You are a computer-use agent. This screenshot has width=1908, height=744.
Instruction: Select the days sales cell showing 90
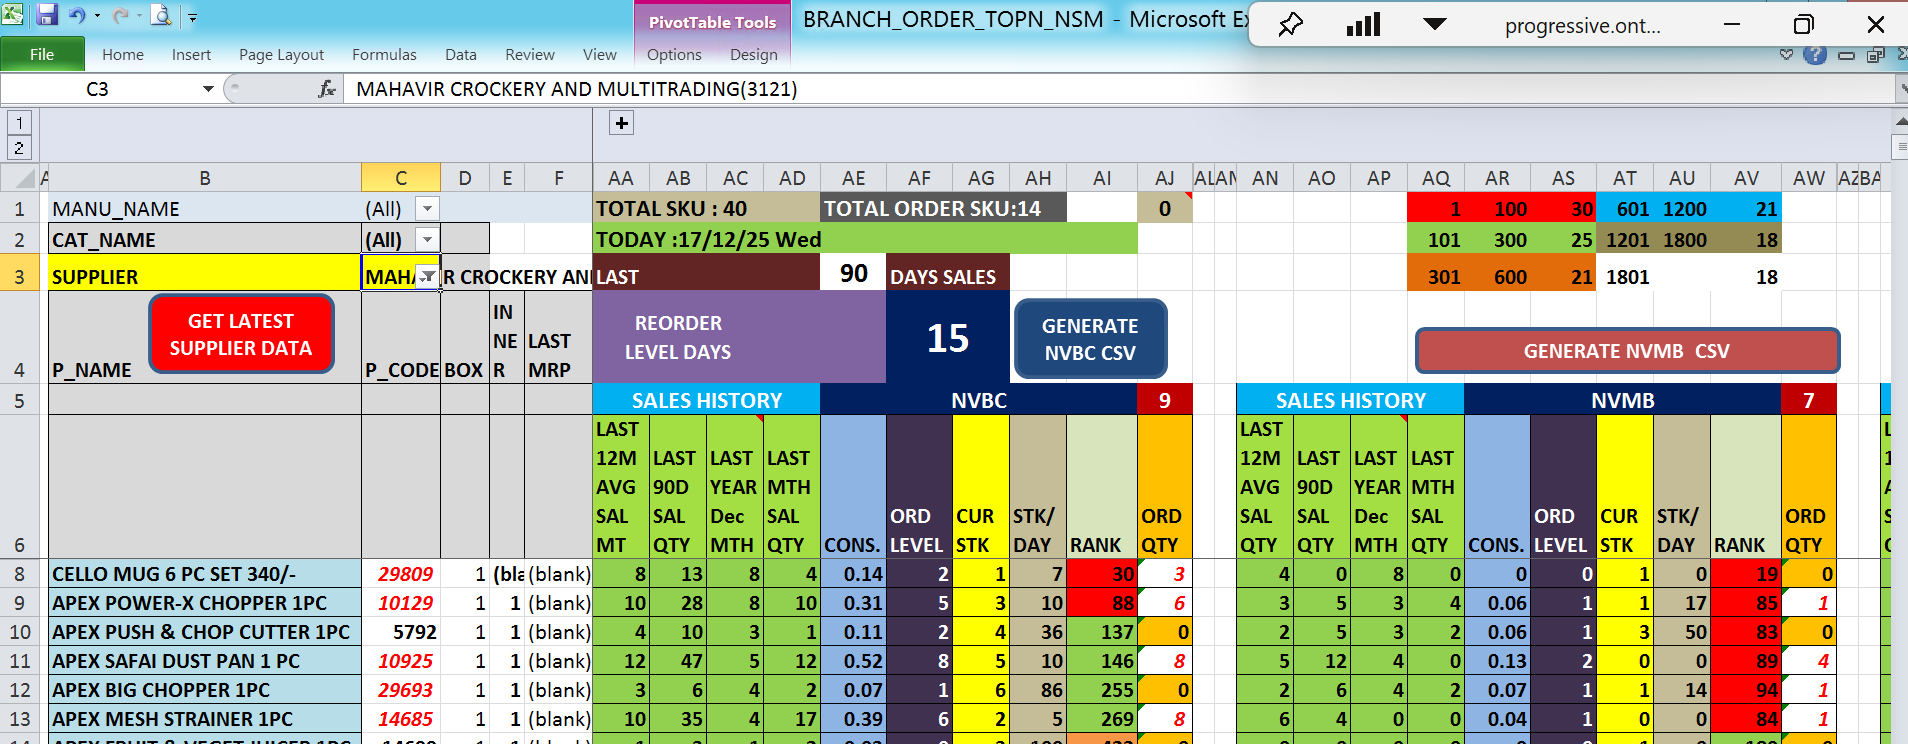(853, 273)
